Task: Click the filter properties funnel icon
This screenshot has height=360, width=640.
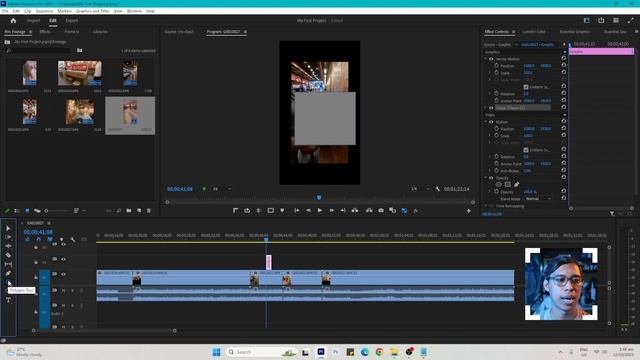Action: [x=612, y=213]
